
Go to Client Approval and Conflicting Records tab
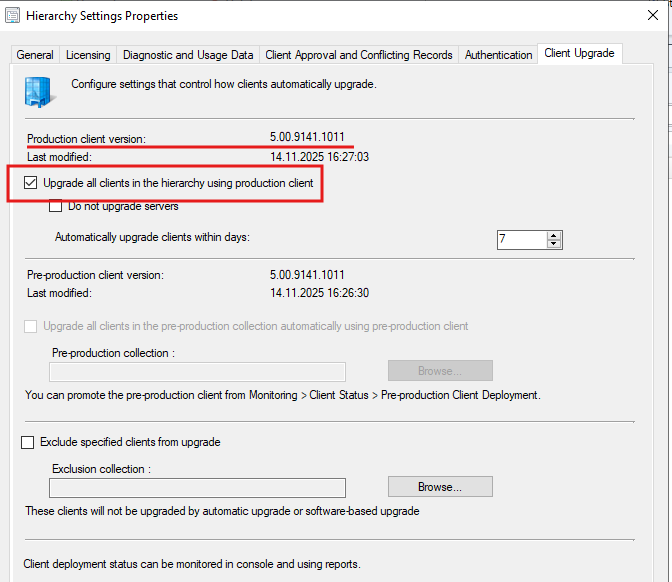coord(359,55)
